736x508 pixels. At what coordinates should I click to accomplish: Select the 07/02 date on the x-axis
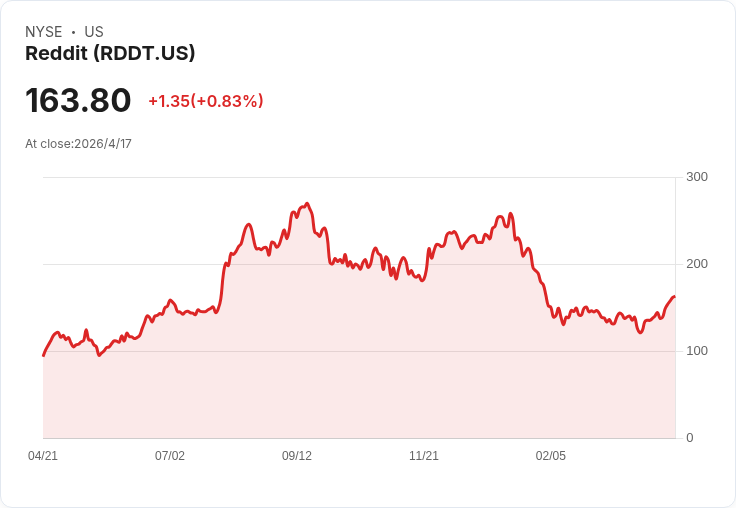coord(170,456)
